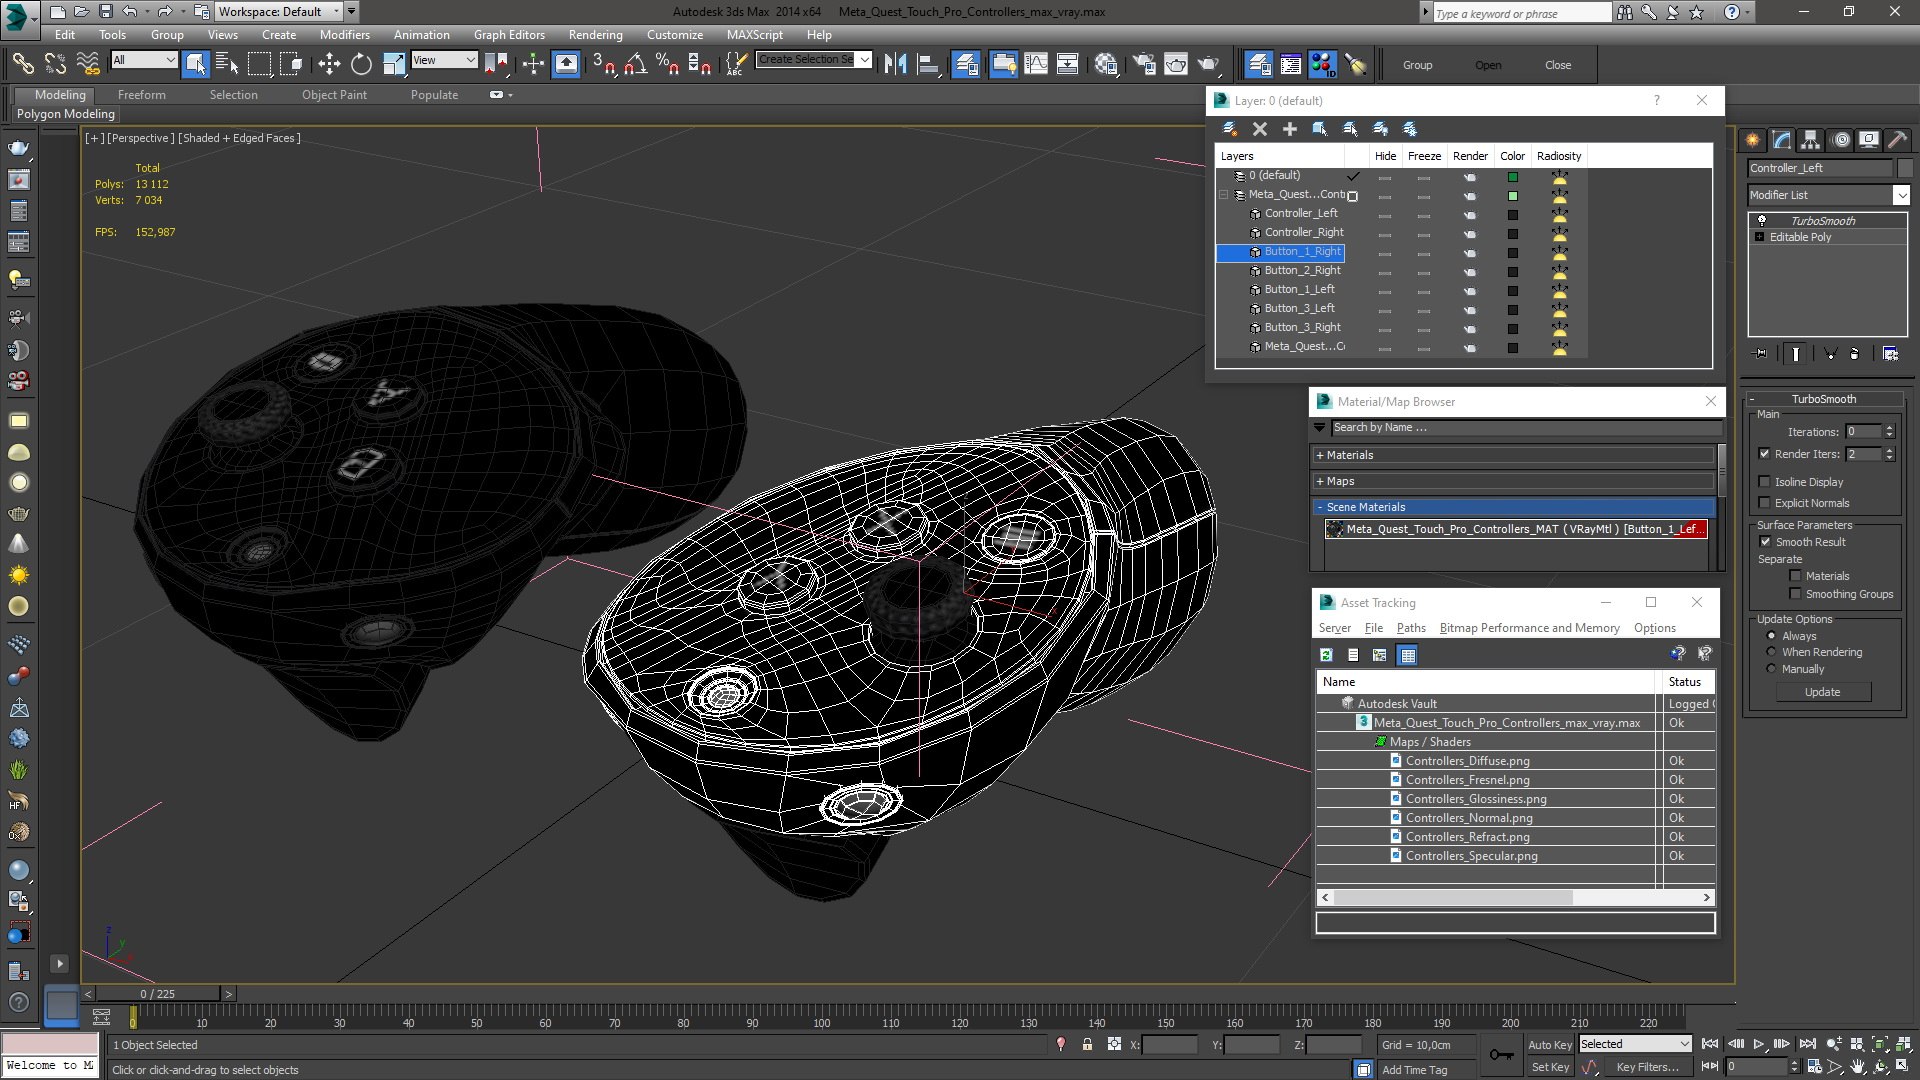Screen dimensions: 1920x1080
Task: Select the When Rendering update option
Action: (1772, 652)
